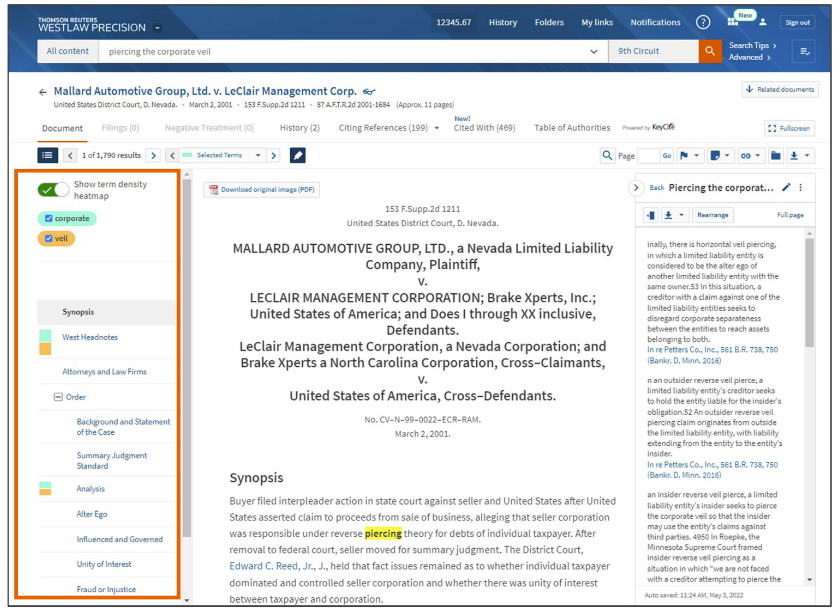Expand the Citing References tab dropdown arrow

437,128
